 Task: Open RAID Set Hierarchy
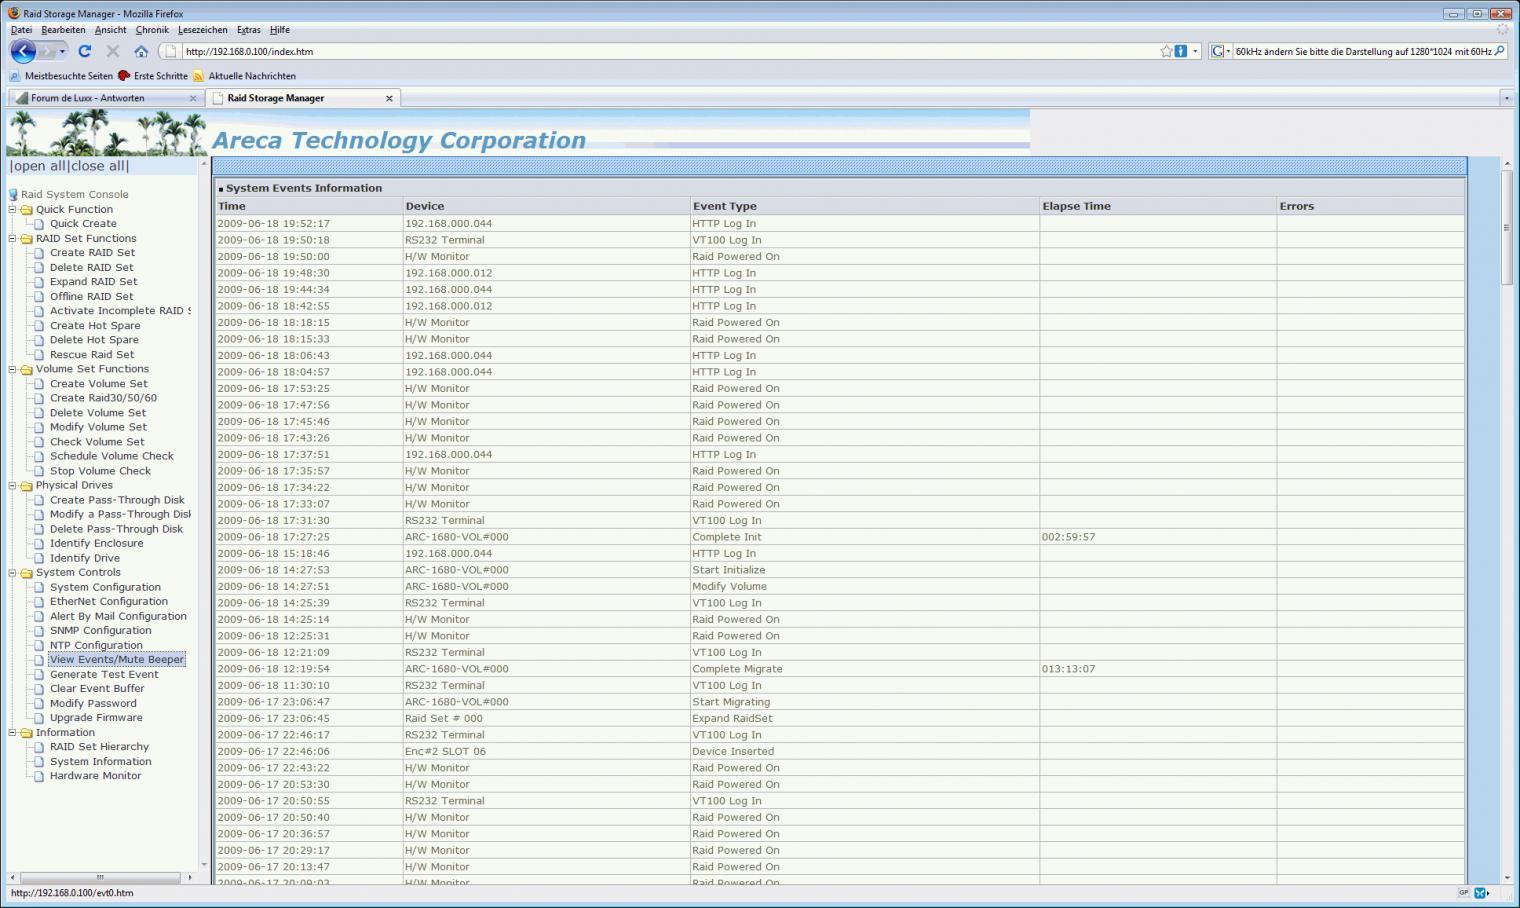(99, 746)
